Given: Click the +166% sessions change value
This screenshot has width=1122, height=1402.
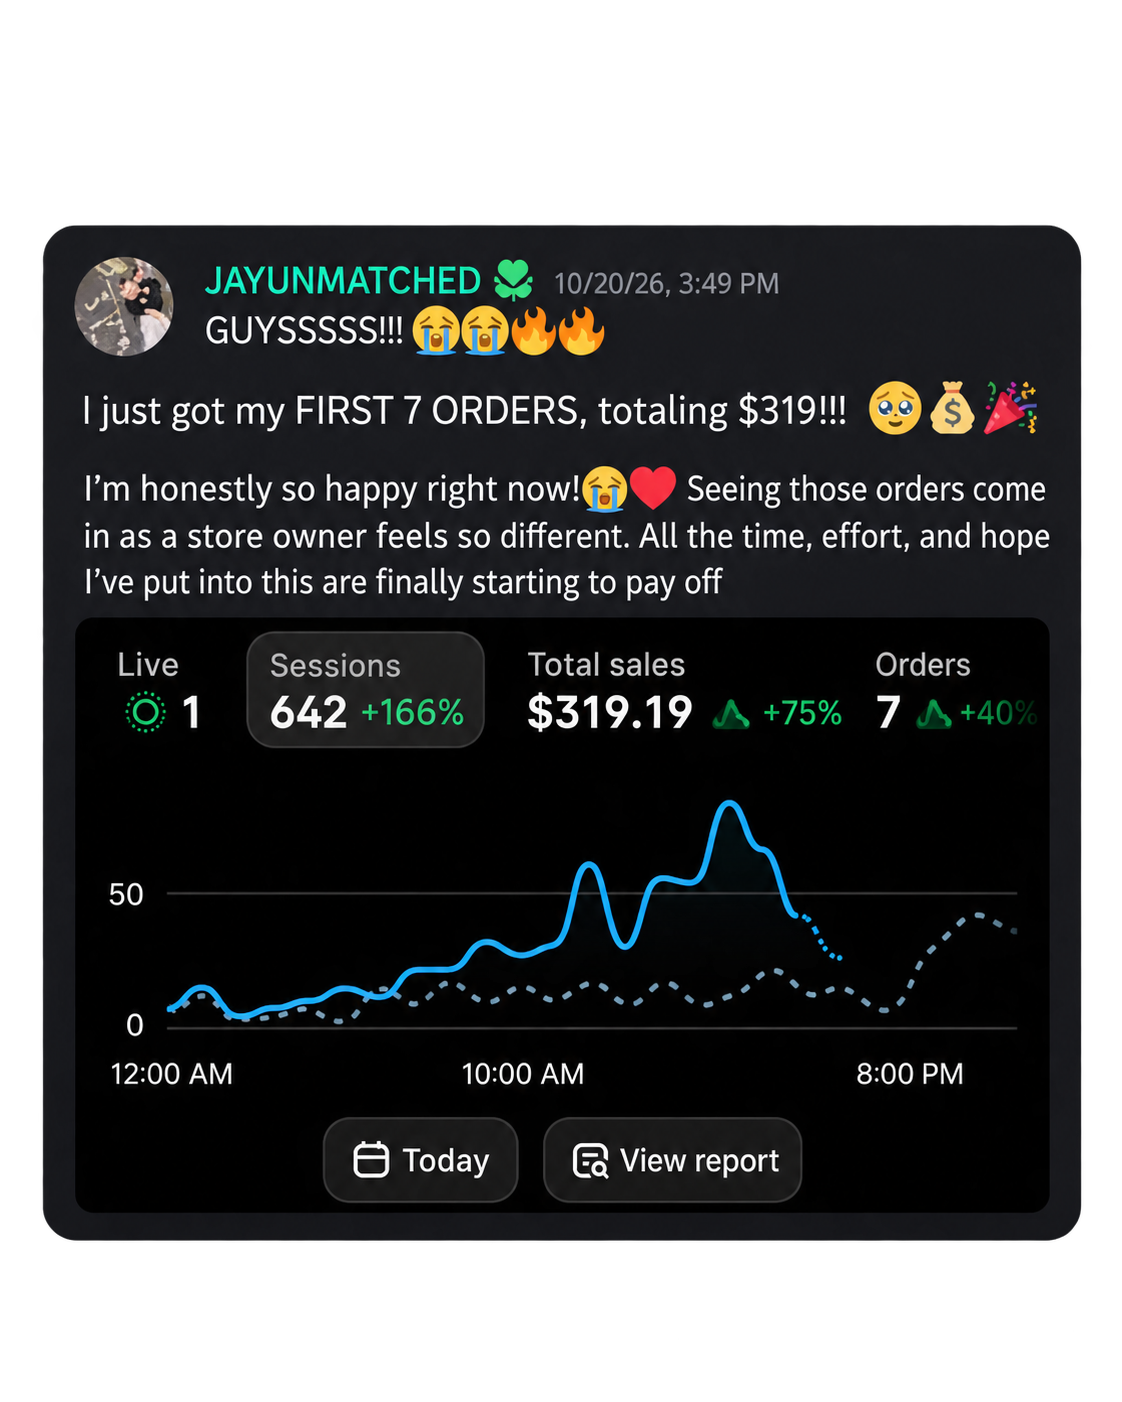Looking at the screenshot, I should point(413,713).
